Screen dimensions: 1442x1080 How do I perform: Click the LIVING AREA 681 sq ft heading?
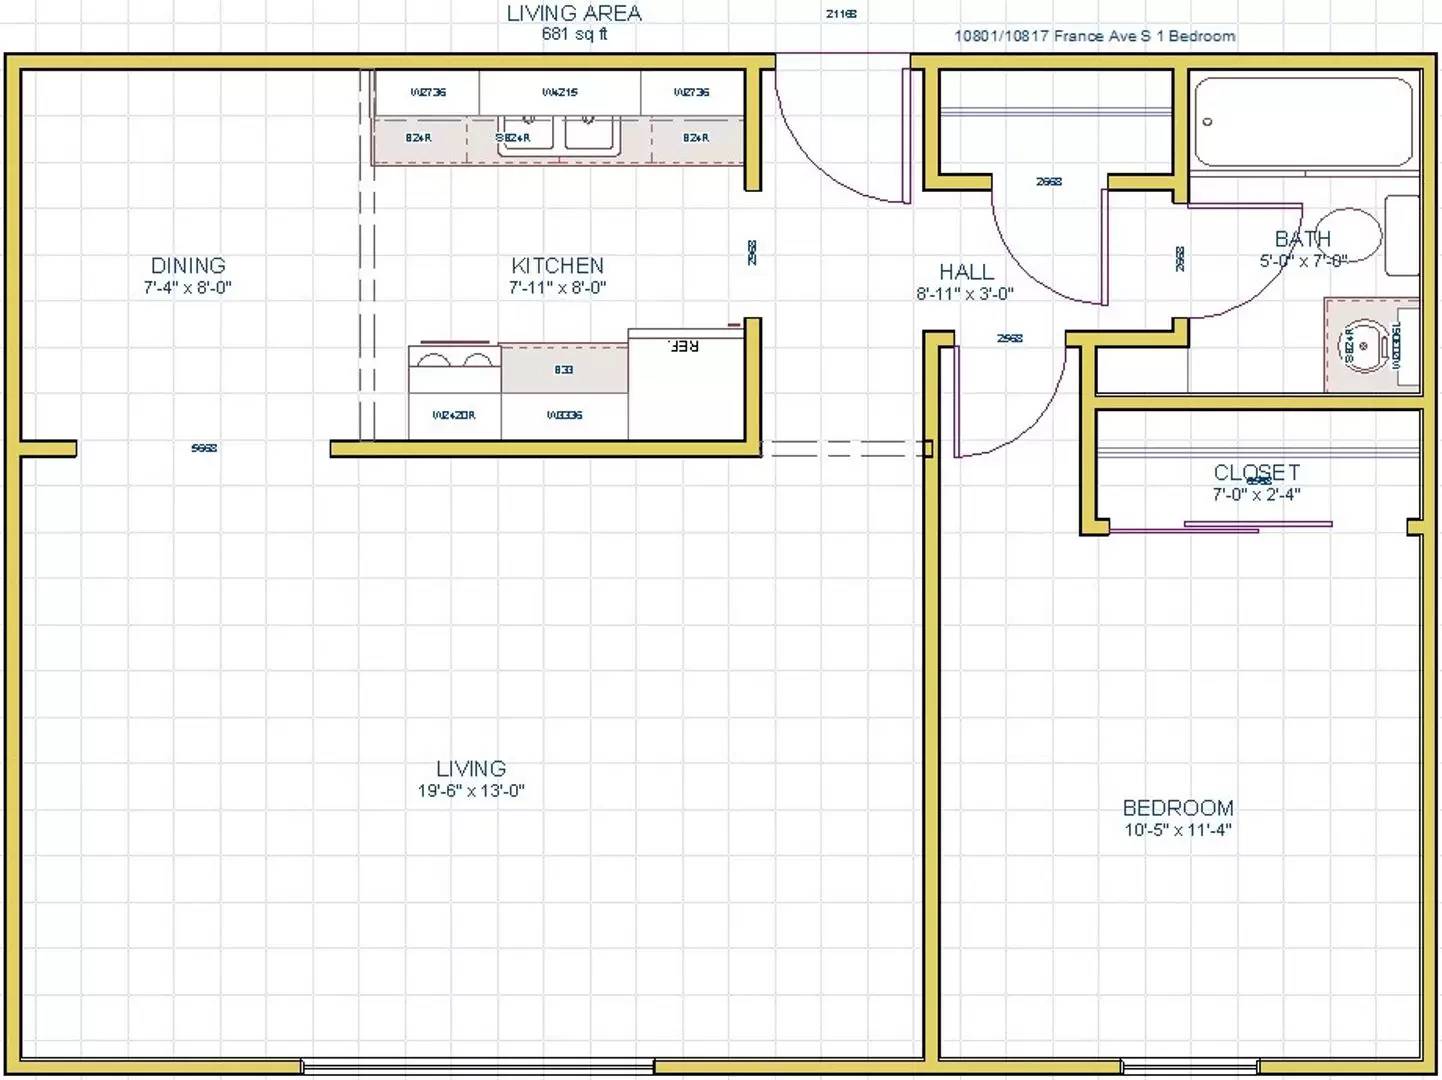tap(574, 22)
